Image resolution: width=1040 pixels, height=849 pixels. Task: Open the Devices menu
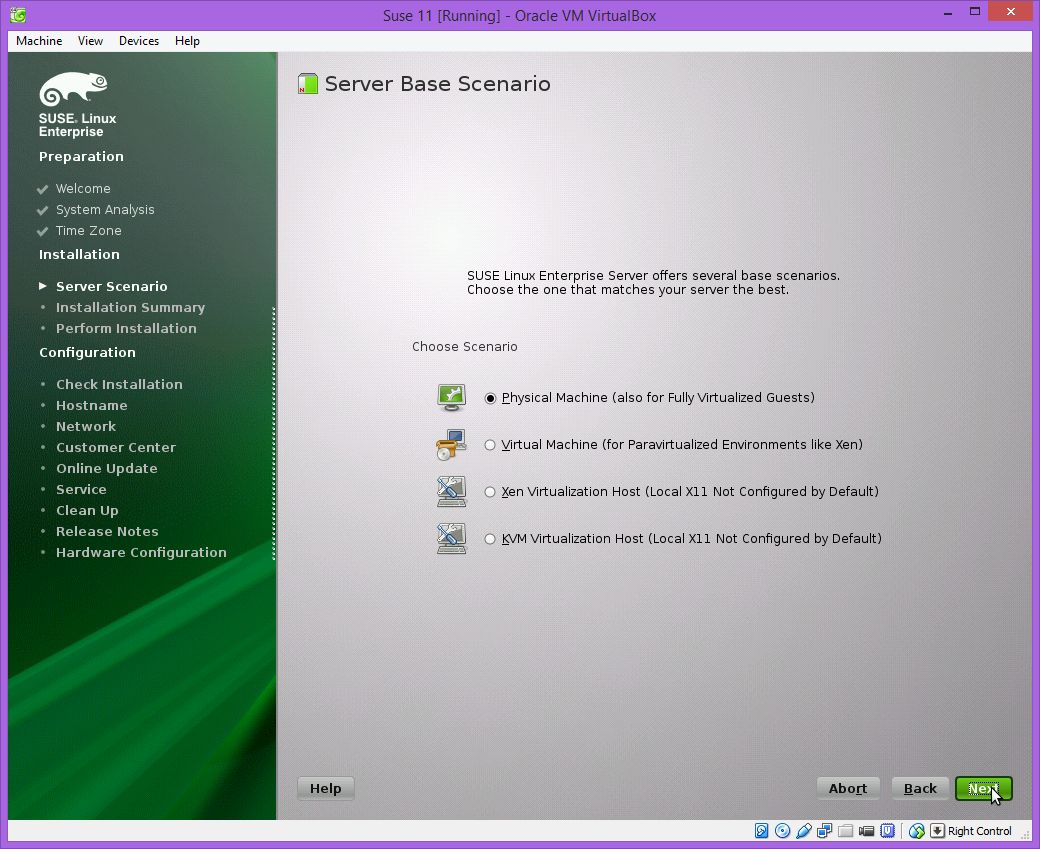click(139, 40)
